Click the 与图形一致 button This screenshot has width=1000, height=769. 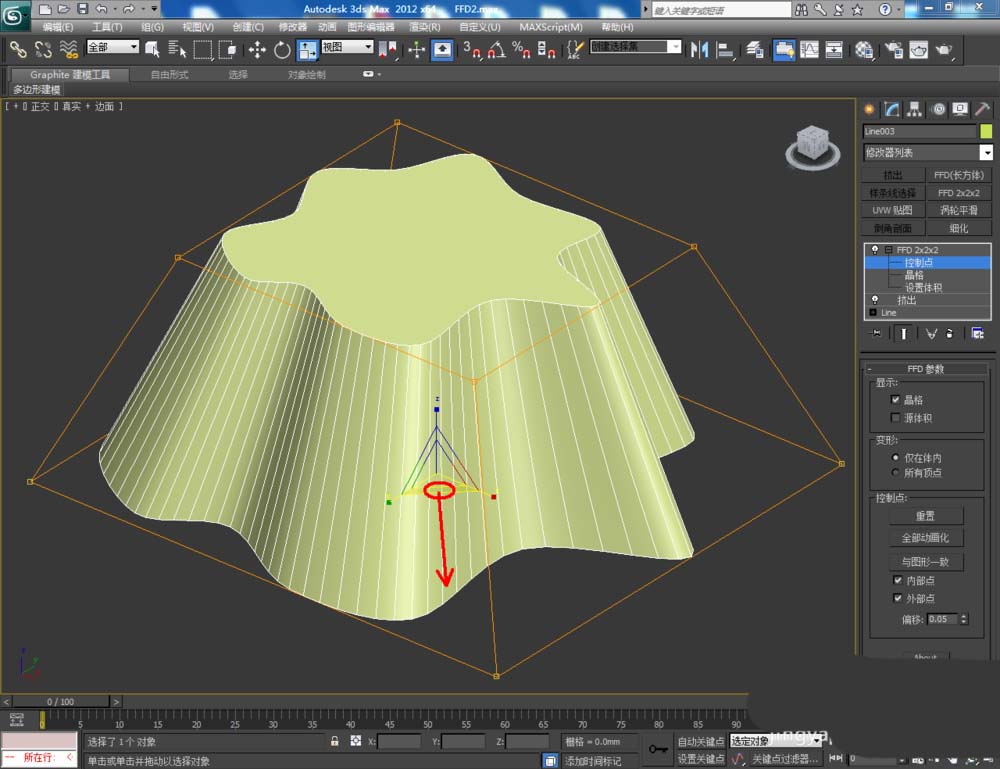point(925,562)
